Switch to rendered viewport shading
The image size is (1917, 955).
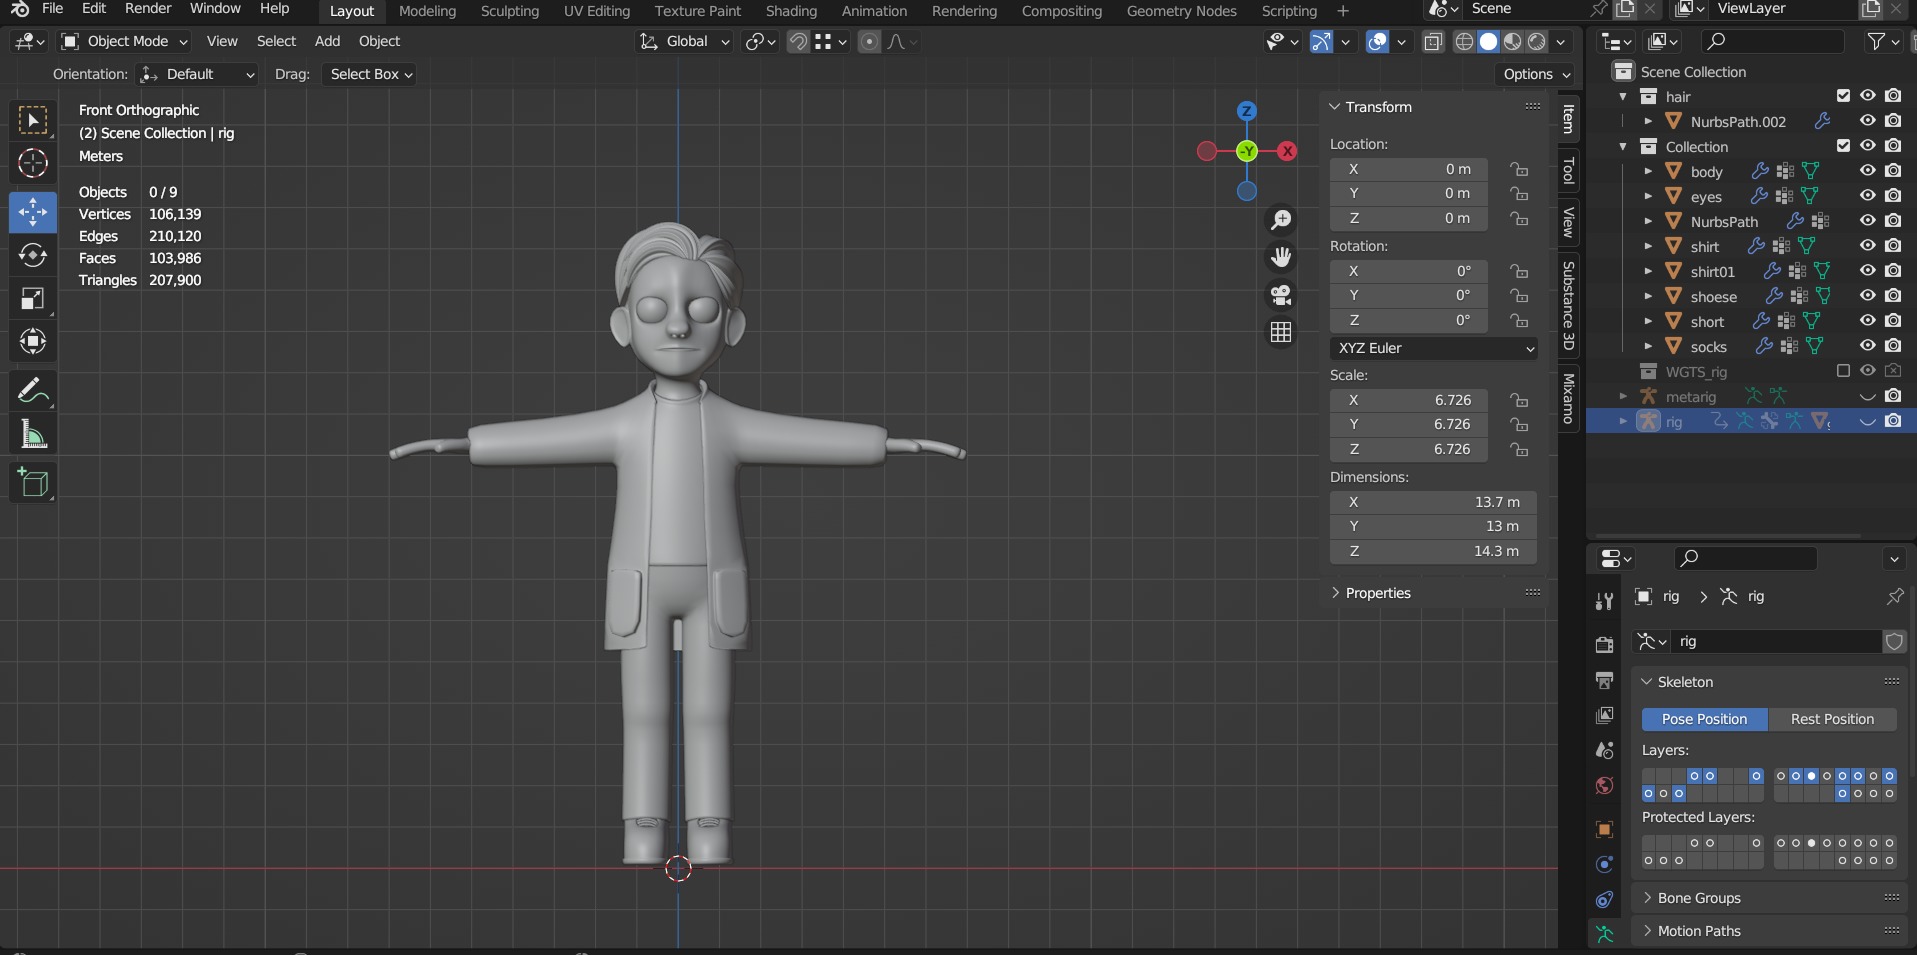tap(1537, 41)
